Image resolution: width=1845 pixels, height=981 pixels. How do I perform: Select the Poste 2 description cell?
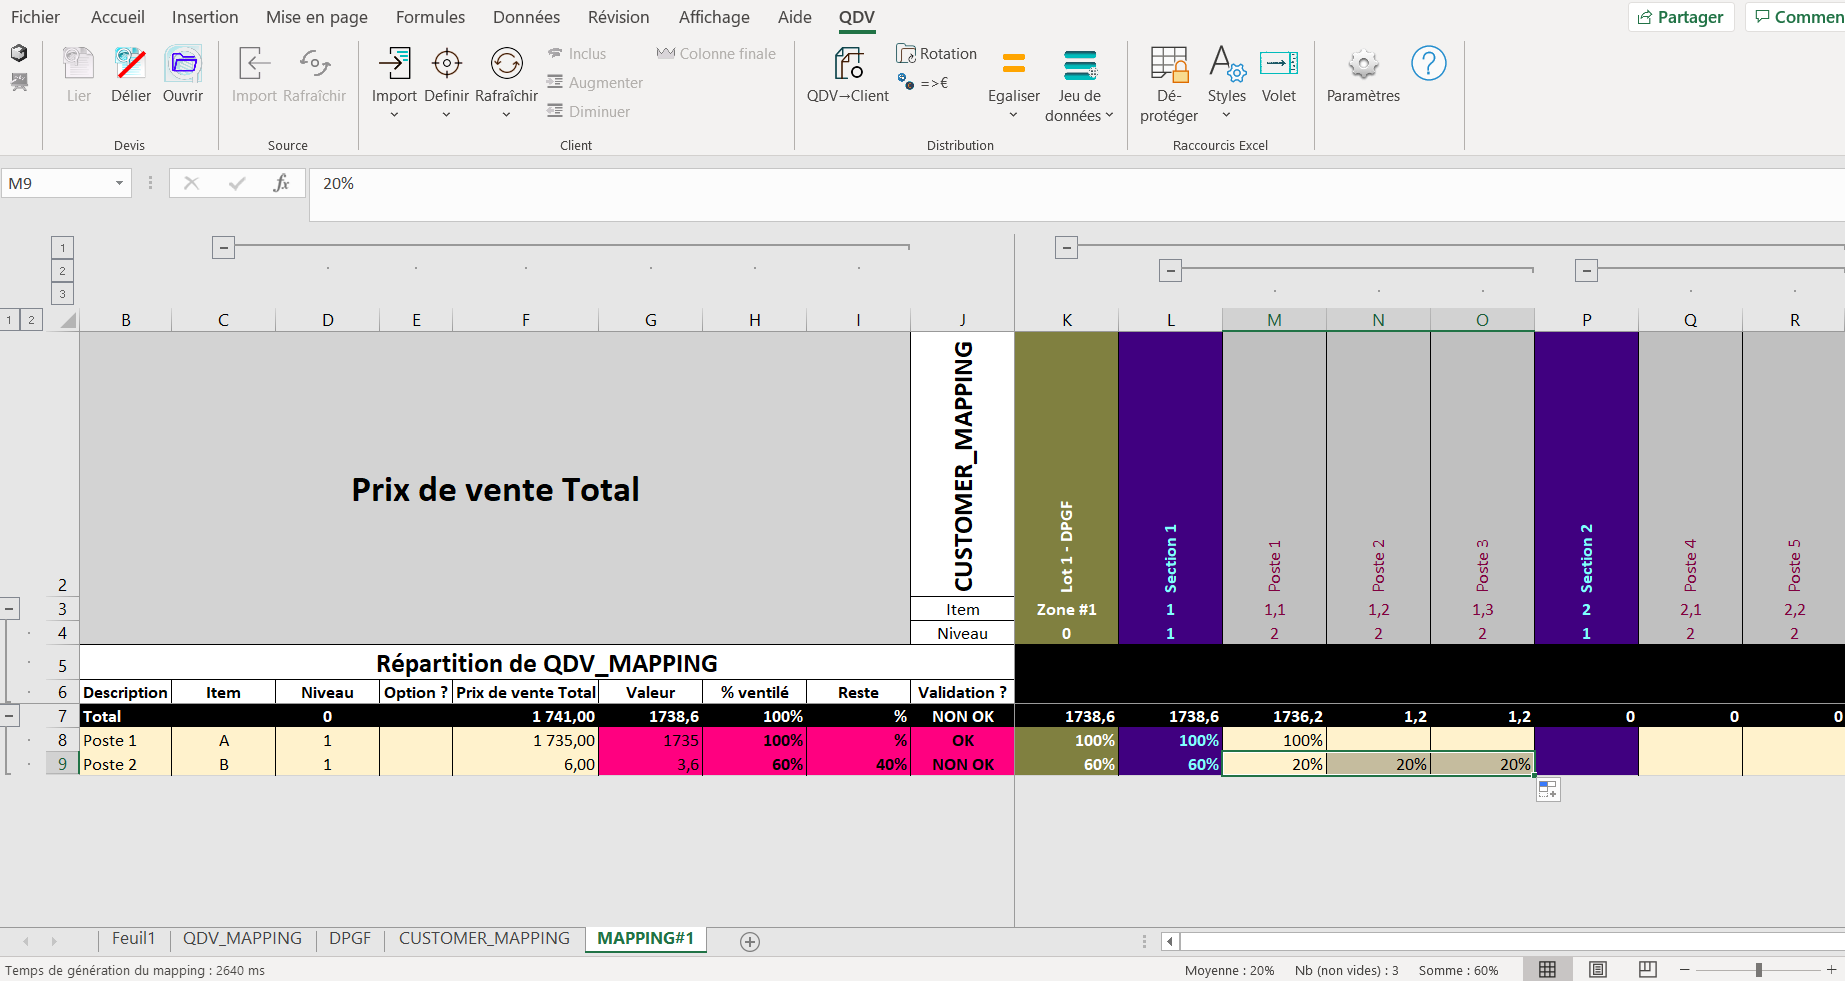126,764
